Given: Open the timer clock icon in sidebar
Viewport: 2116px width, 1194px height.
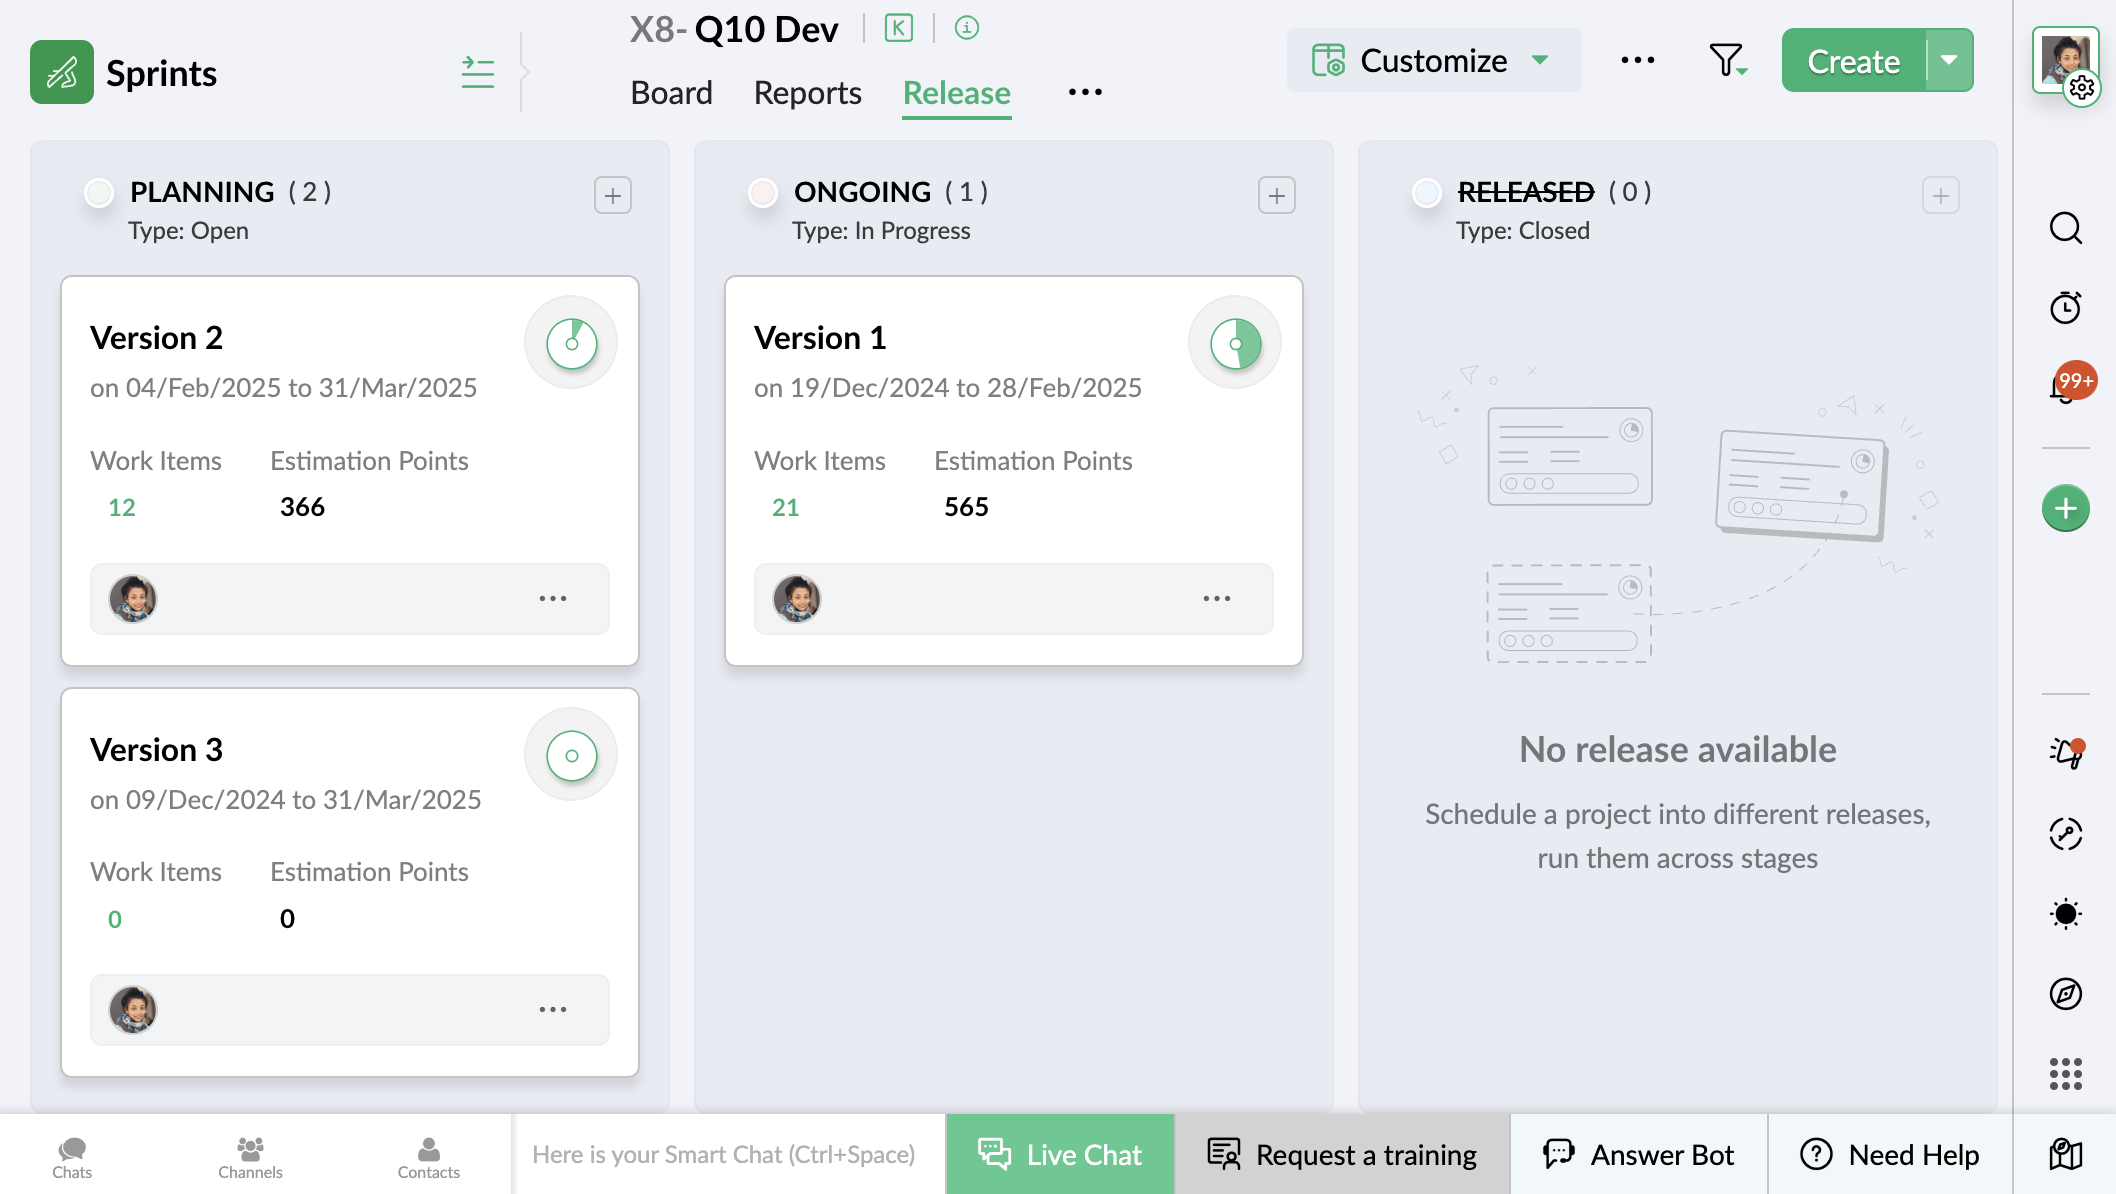Looking at the screenshot, I should (2065, 307).
